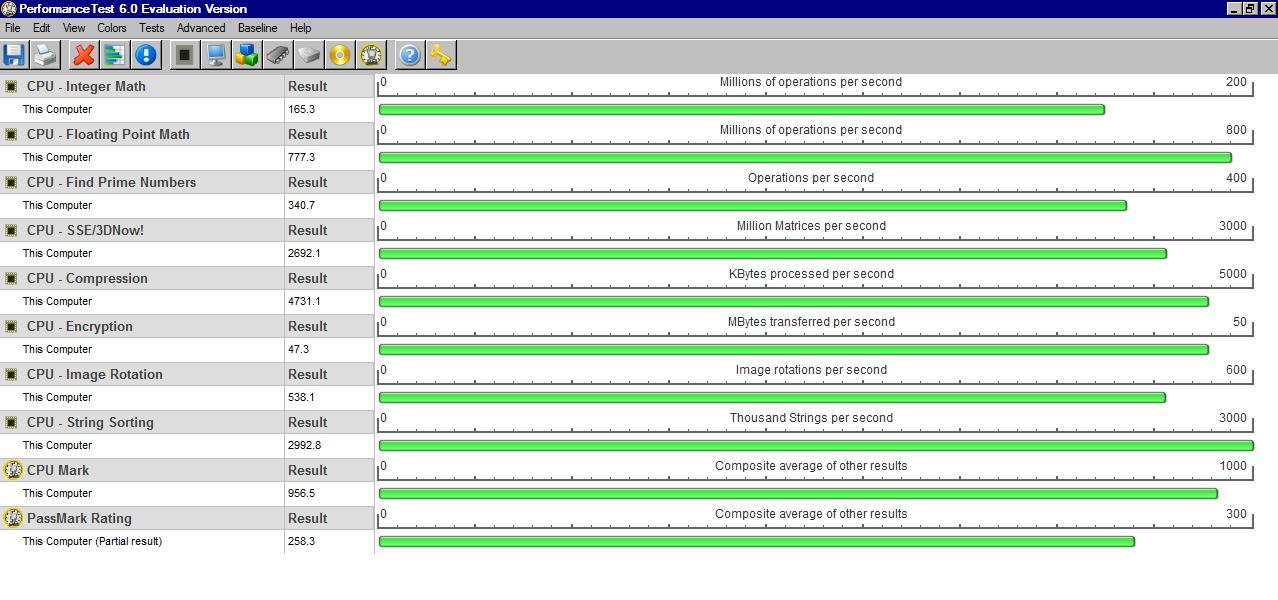The width and height of the screenshot is (1278, 600).
Task: Click the Compression result value 4731.1
Action: click(304, 301)
